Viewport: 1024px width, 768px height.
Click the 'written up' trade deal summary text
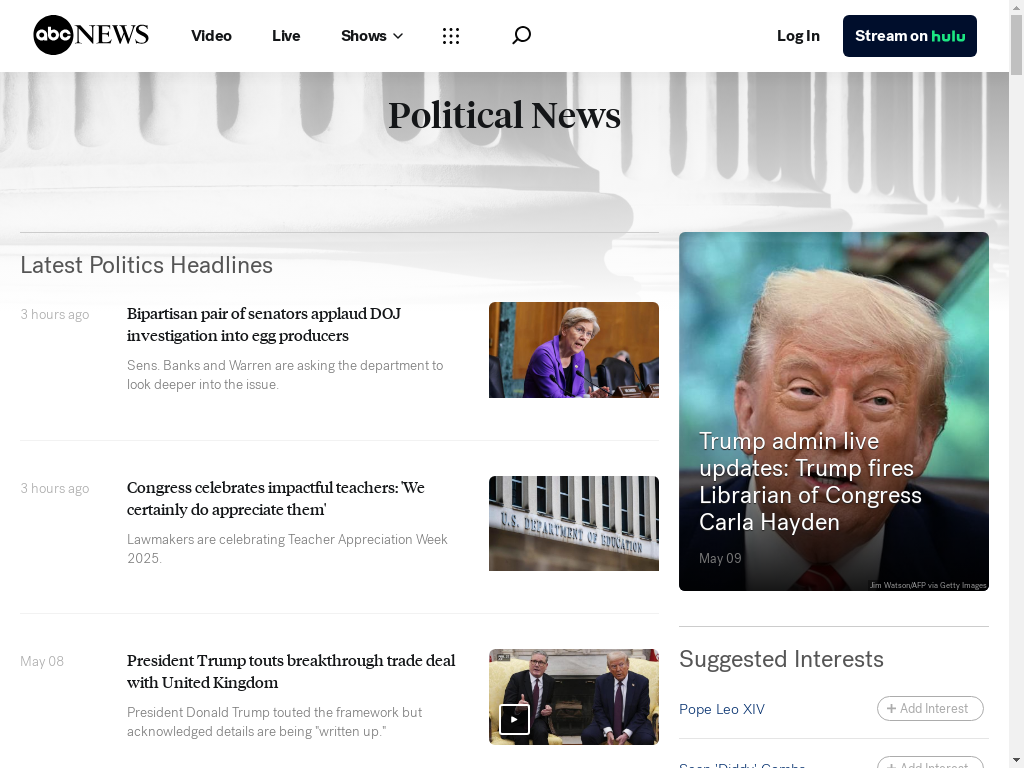pos(274,722)
